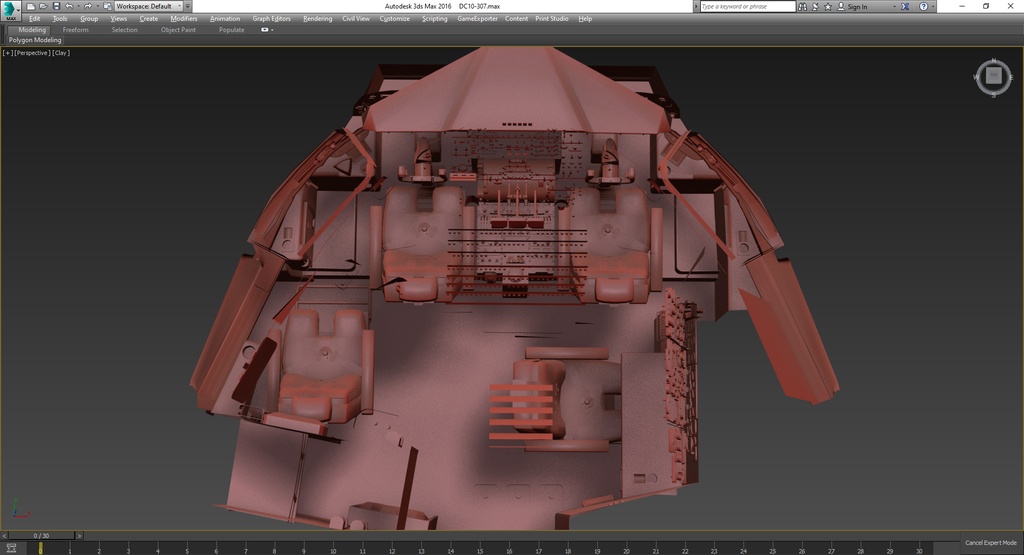
Task: Click Cancel Expert Mode button
Action: coord(990,542)
